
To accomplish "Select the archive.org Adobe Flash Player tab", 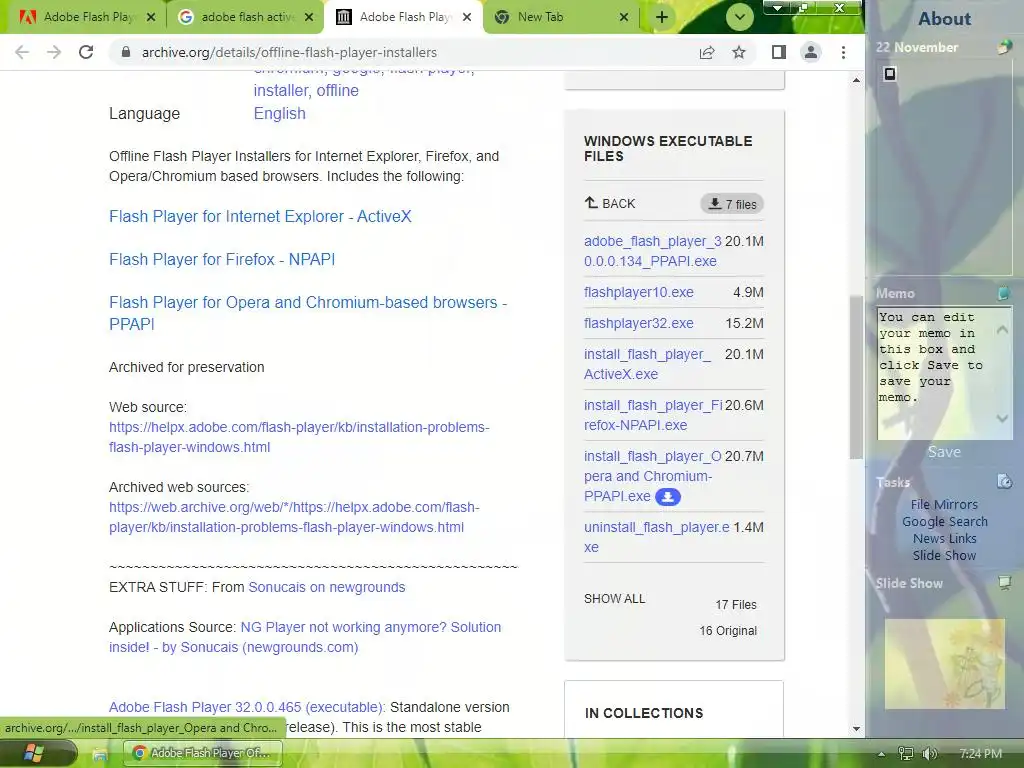I will (x=404, y=17).
